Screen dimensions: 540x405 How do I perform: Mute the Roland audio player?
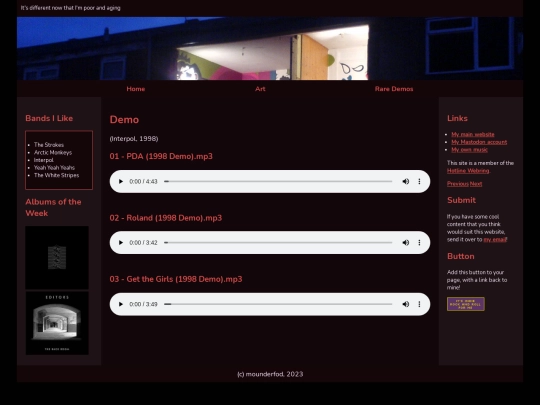click(x=406, y=243)
